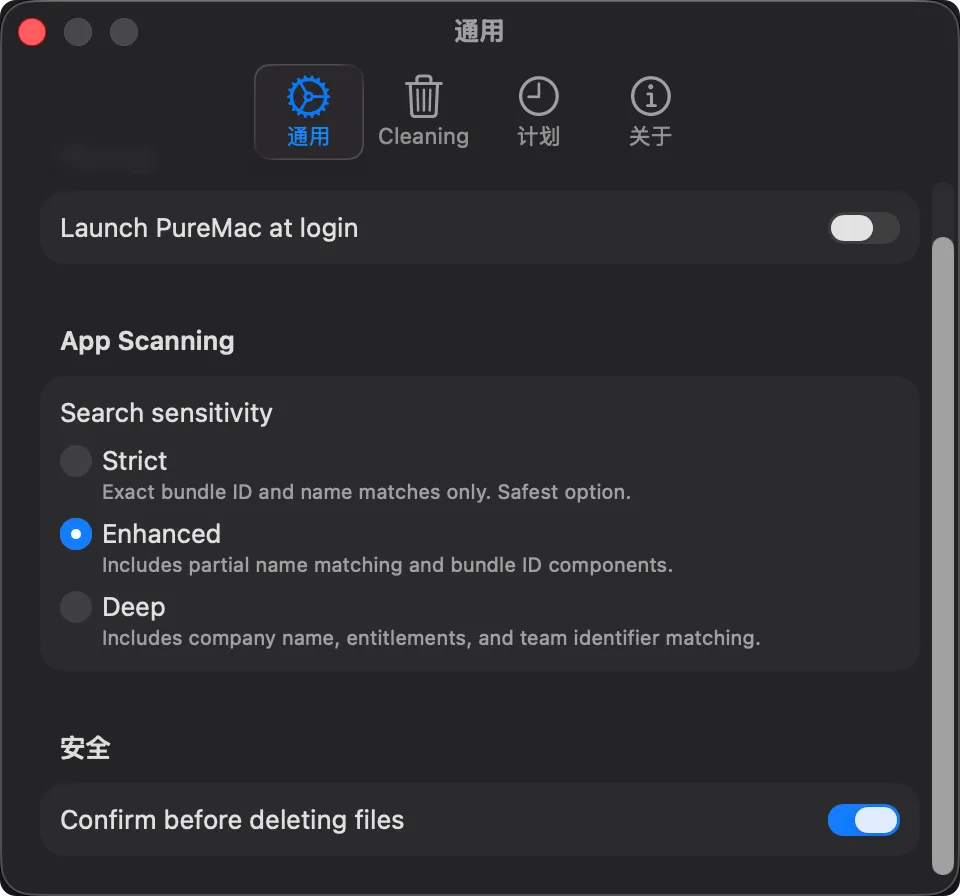This screenshot has width=960, height=896.
Task: Go to the 关于 tab label
Action: click(x=651, y=136)
